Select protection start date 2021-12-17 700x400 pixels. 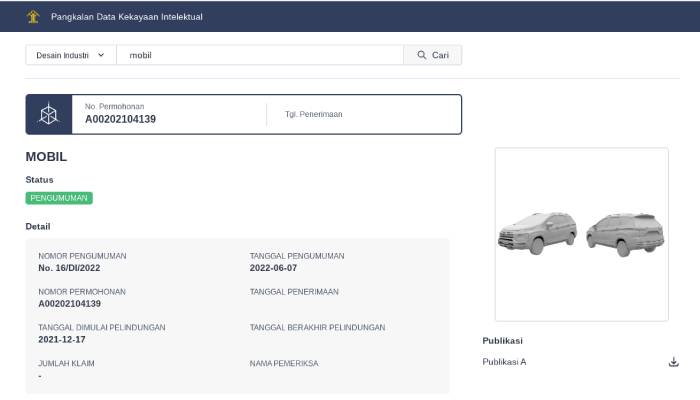(62, 339)
